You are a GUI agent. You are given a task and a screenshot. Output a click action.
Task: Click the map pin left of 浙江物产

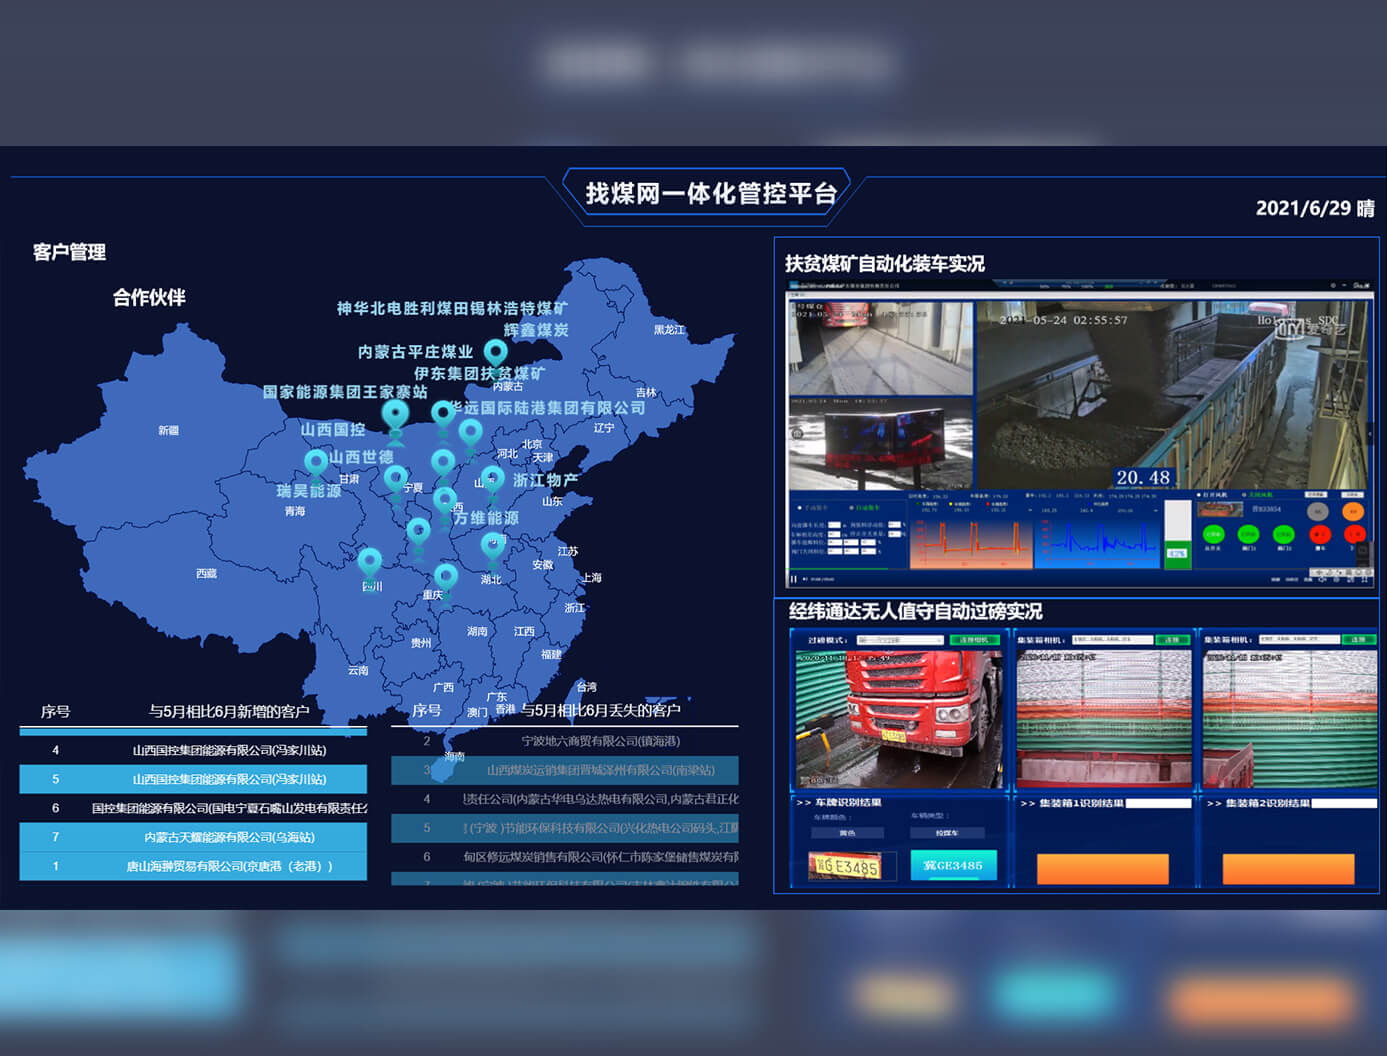coord(492,480)
